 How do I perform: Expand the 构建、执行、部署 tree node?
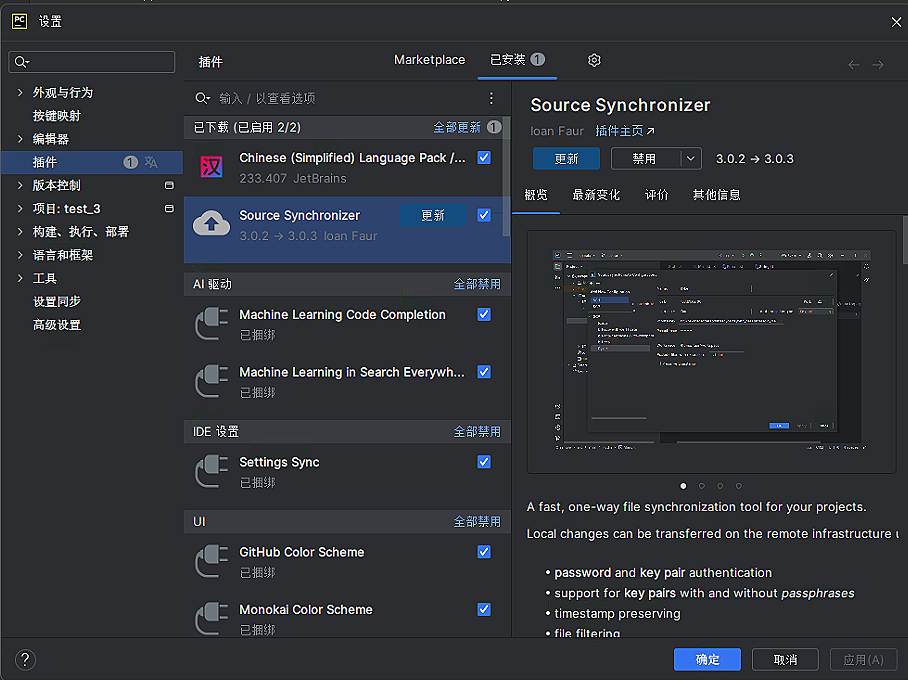pyautogui.click(x=20, y=232)
